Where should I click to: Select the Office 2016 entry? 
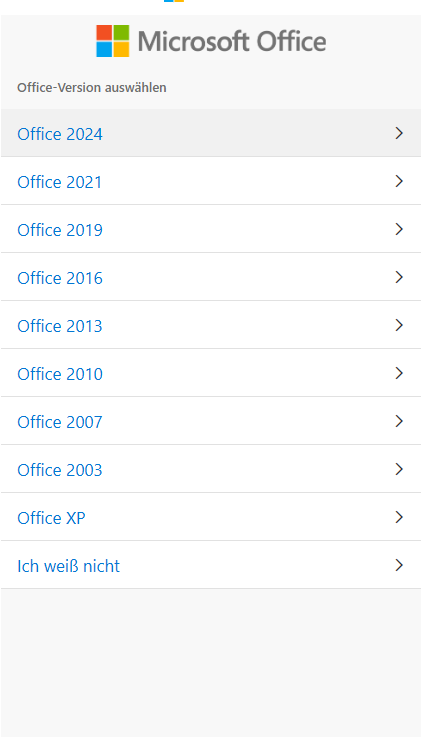60,278
